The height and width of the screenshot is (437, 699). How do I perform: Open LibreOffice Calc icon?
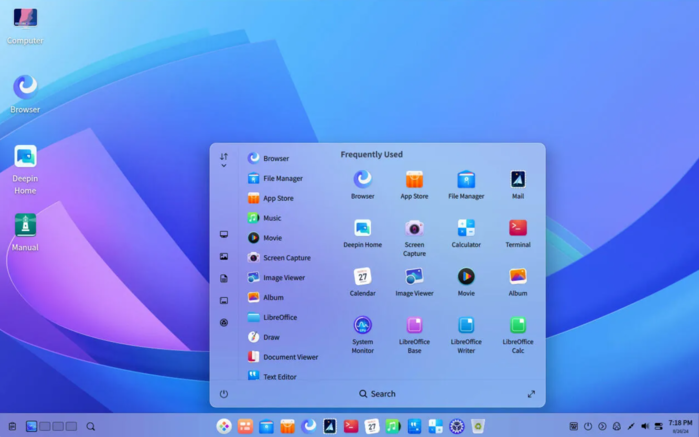[x=517, y=326]
